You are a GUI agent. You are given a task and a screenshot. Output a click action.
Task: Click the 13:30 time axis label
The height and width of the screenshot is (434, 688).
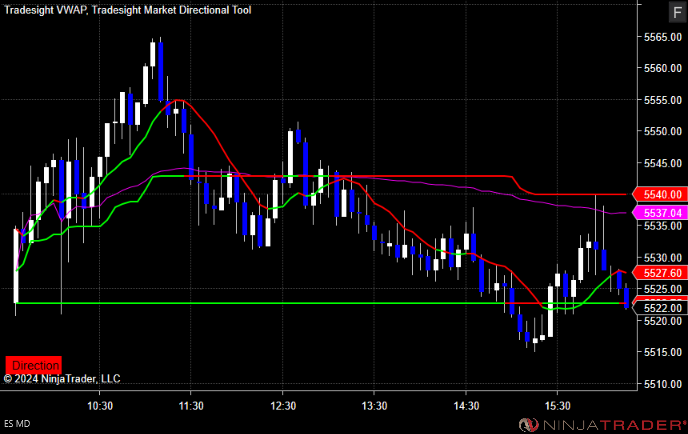tap(374, 406)
